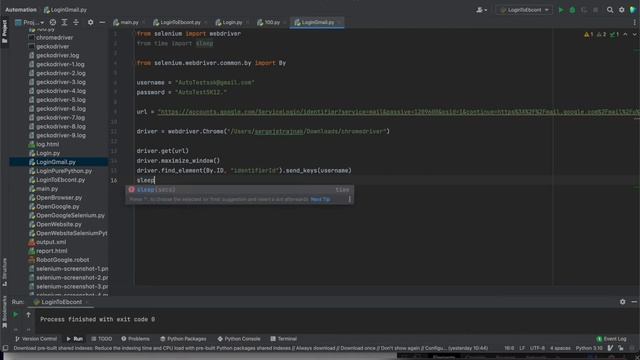Select RobotGoogle.robot in the project tree
640x360 pixels.
62,260
